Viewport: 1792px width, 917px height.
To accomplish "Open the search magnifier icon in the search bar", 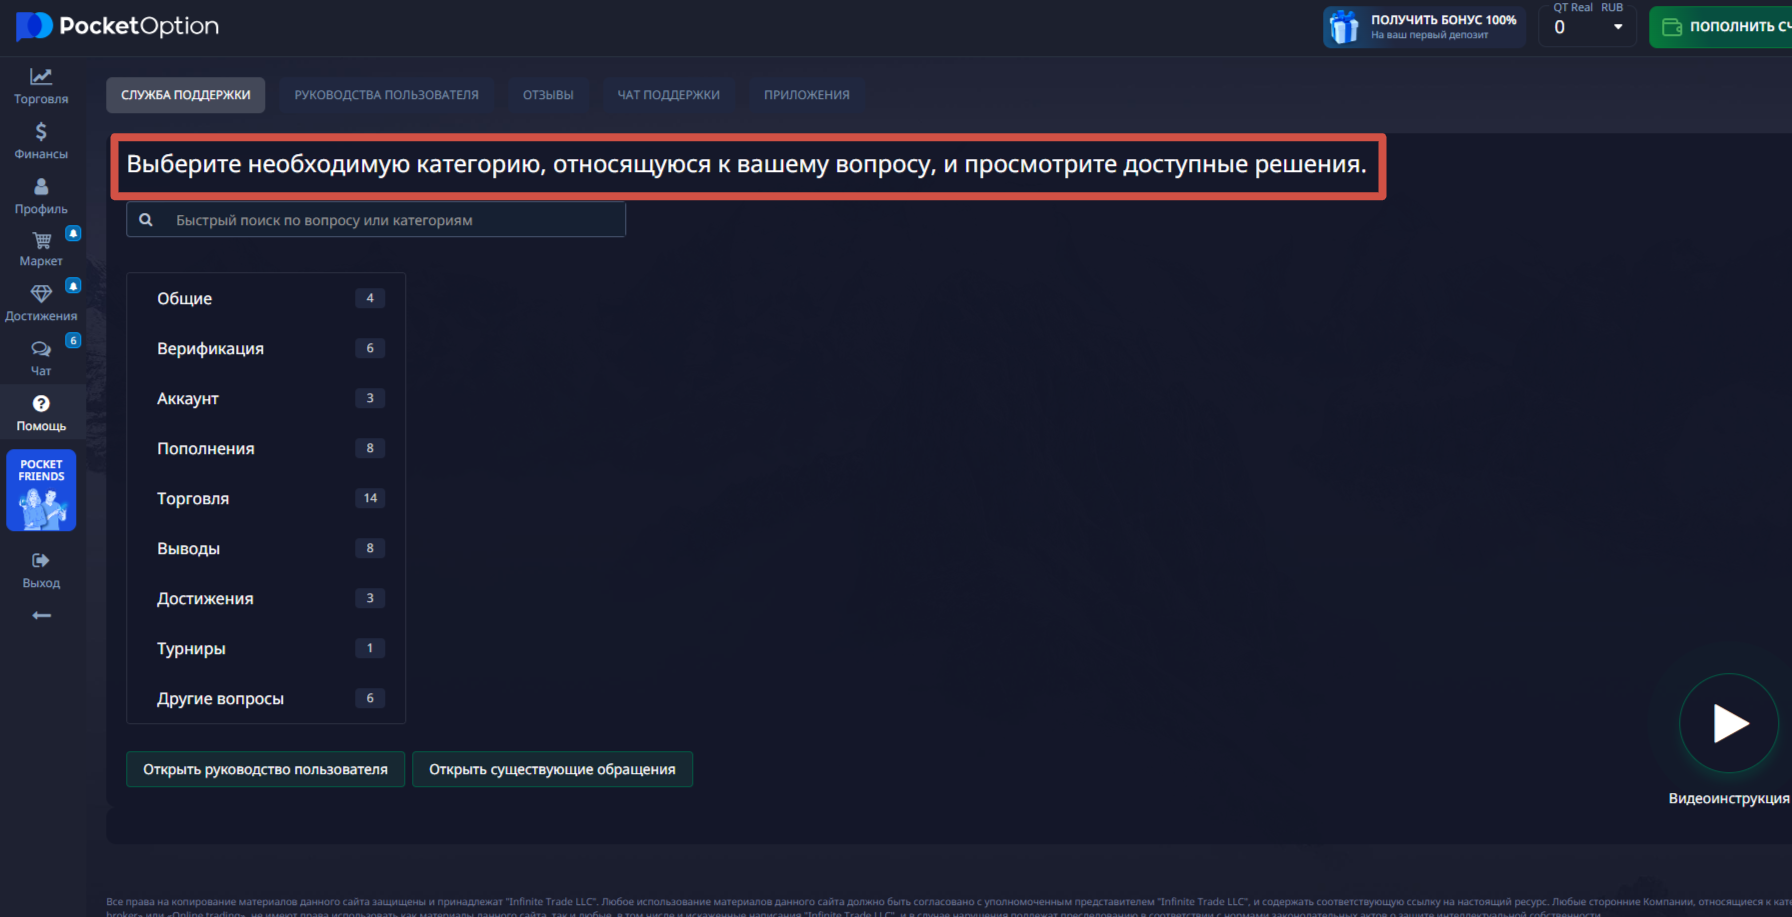I will click(x=146, y=219).
